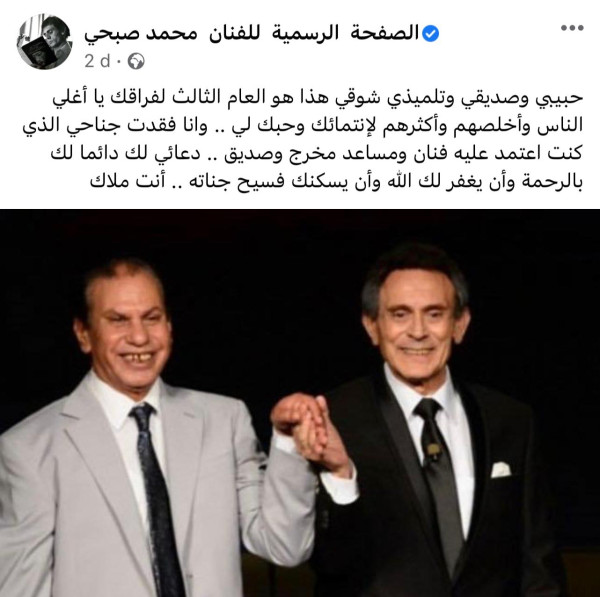Click the first line of post text starting حبيبي وصديقي
600x597 pixels.
(x=318, y=98)
